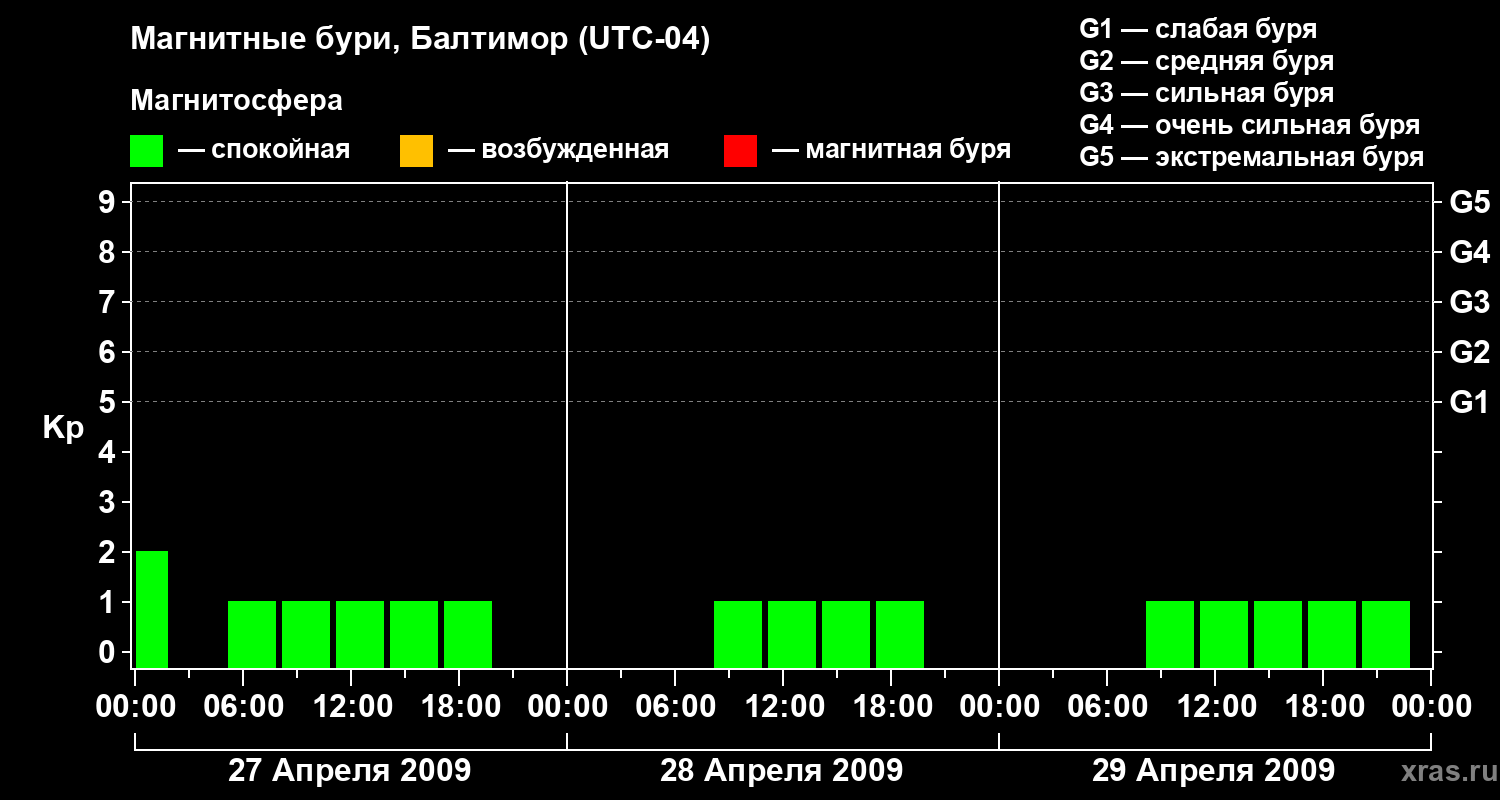The width and height of the screenshot is (1500, 800).
Task: Click the 18:00 tick label under 29 April
Action: coord(1323,707)
